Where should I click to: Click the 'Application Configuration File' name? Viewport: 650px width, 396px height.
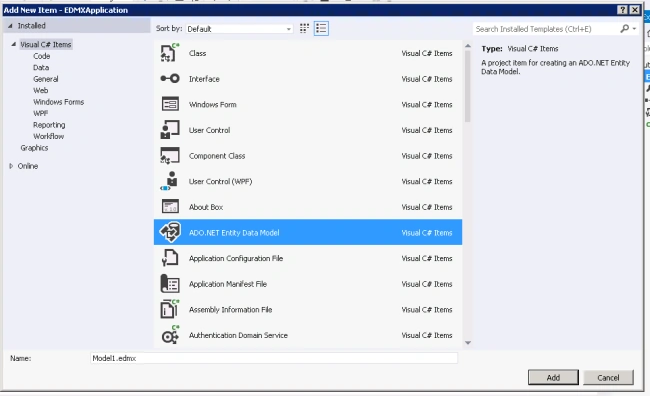pos(236,258)
